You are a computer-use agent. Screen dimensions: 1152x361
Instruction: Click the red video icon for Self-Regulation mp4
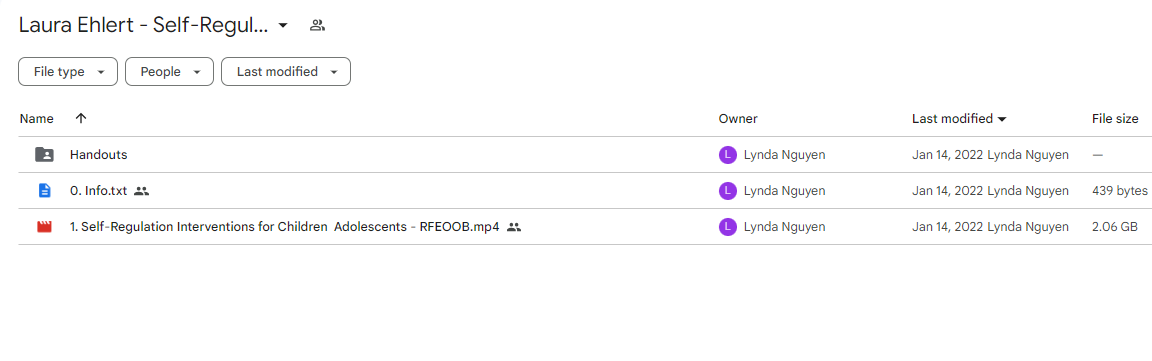(45, 227)
